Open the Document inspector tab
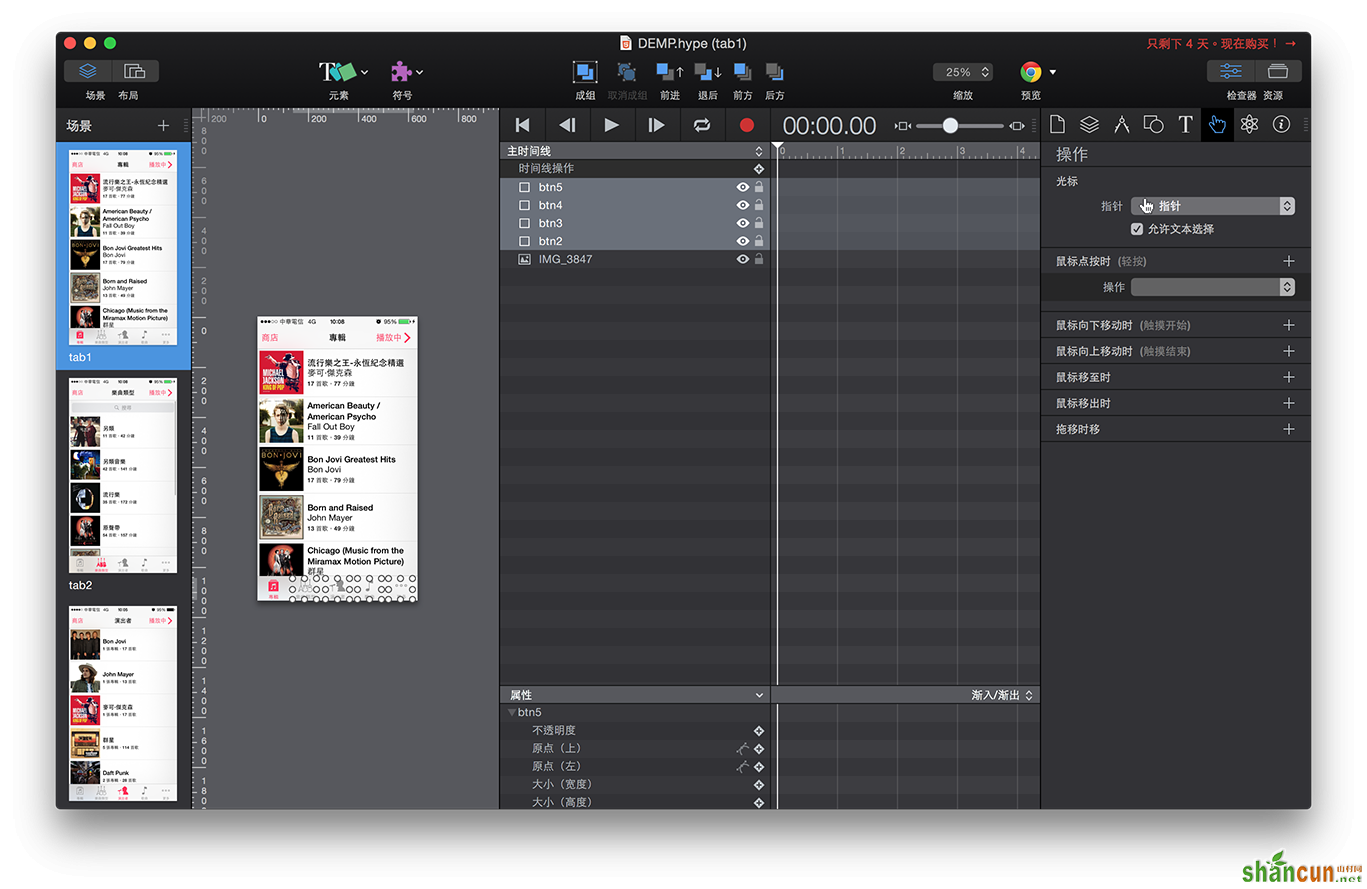Viewport: 1367px width, 889px height. [x=1057, y=124]
